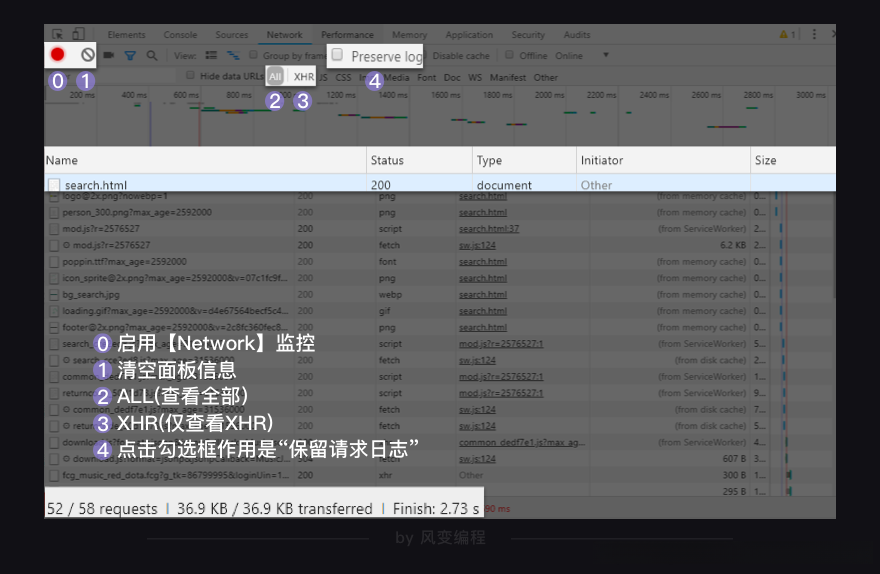Expand the throttling dropdown arrow
880x574 pixels.
click(x=606, y=55)
